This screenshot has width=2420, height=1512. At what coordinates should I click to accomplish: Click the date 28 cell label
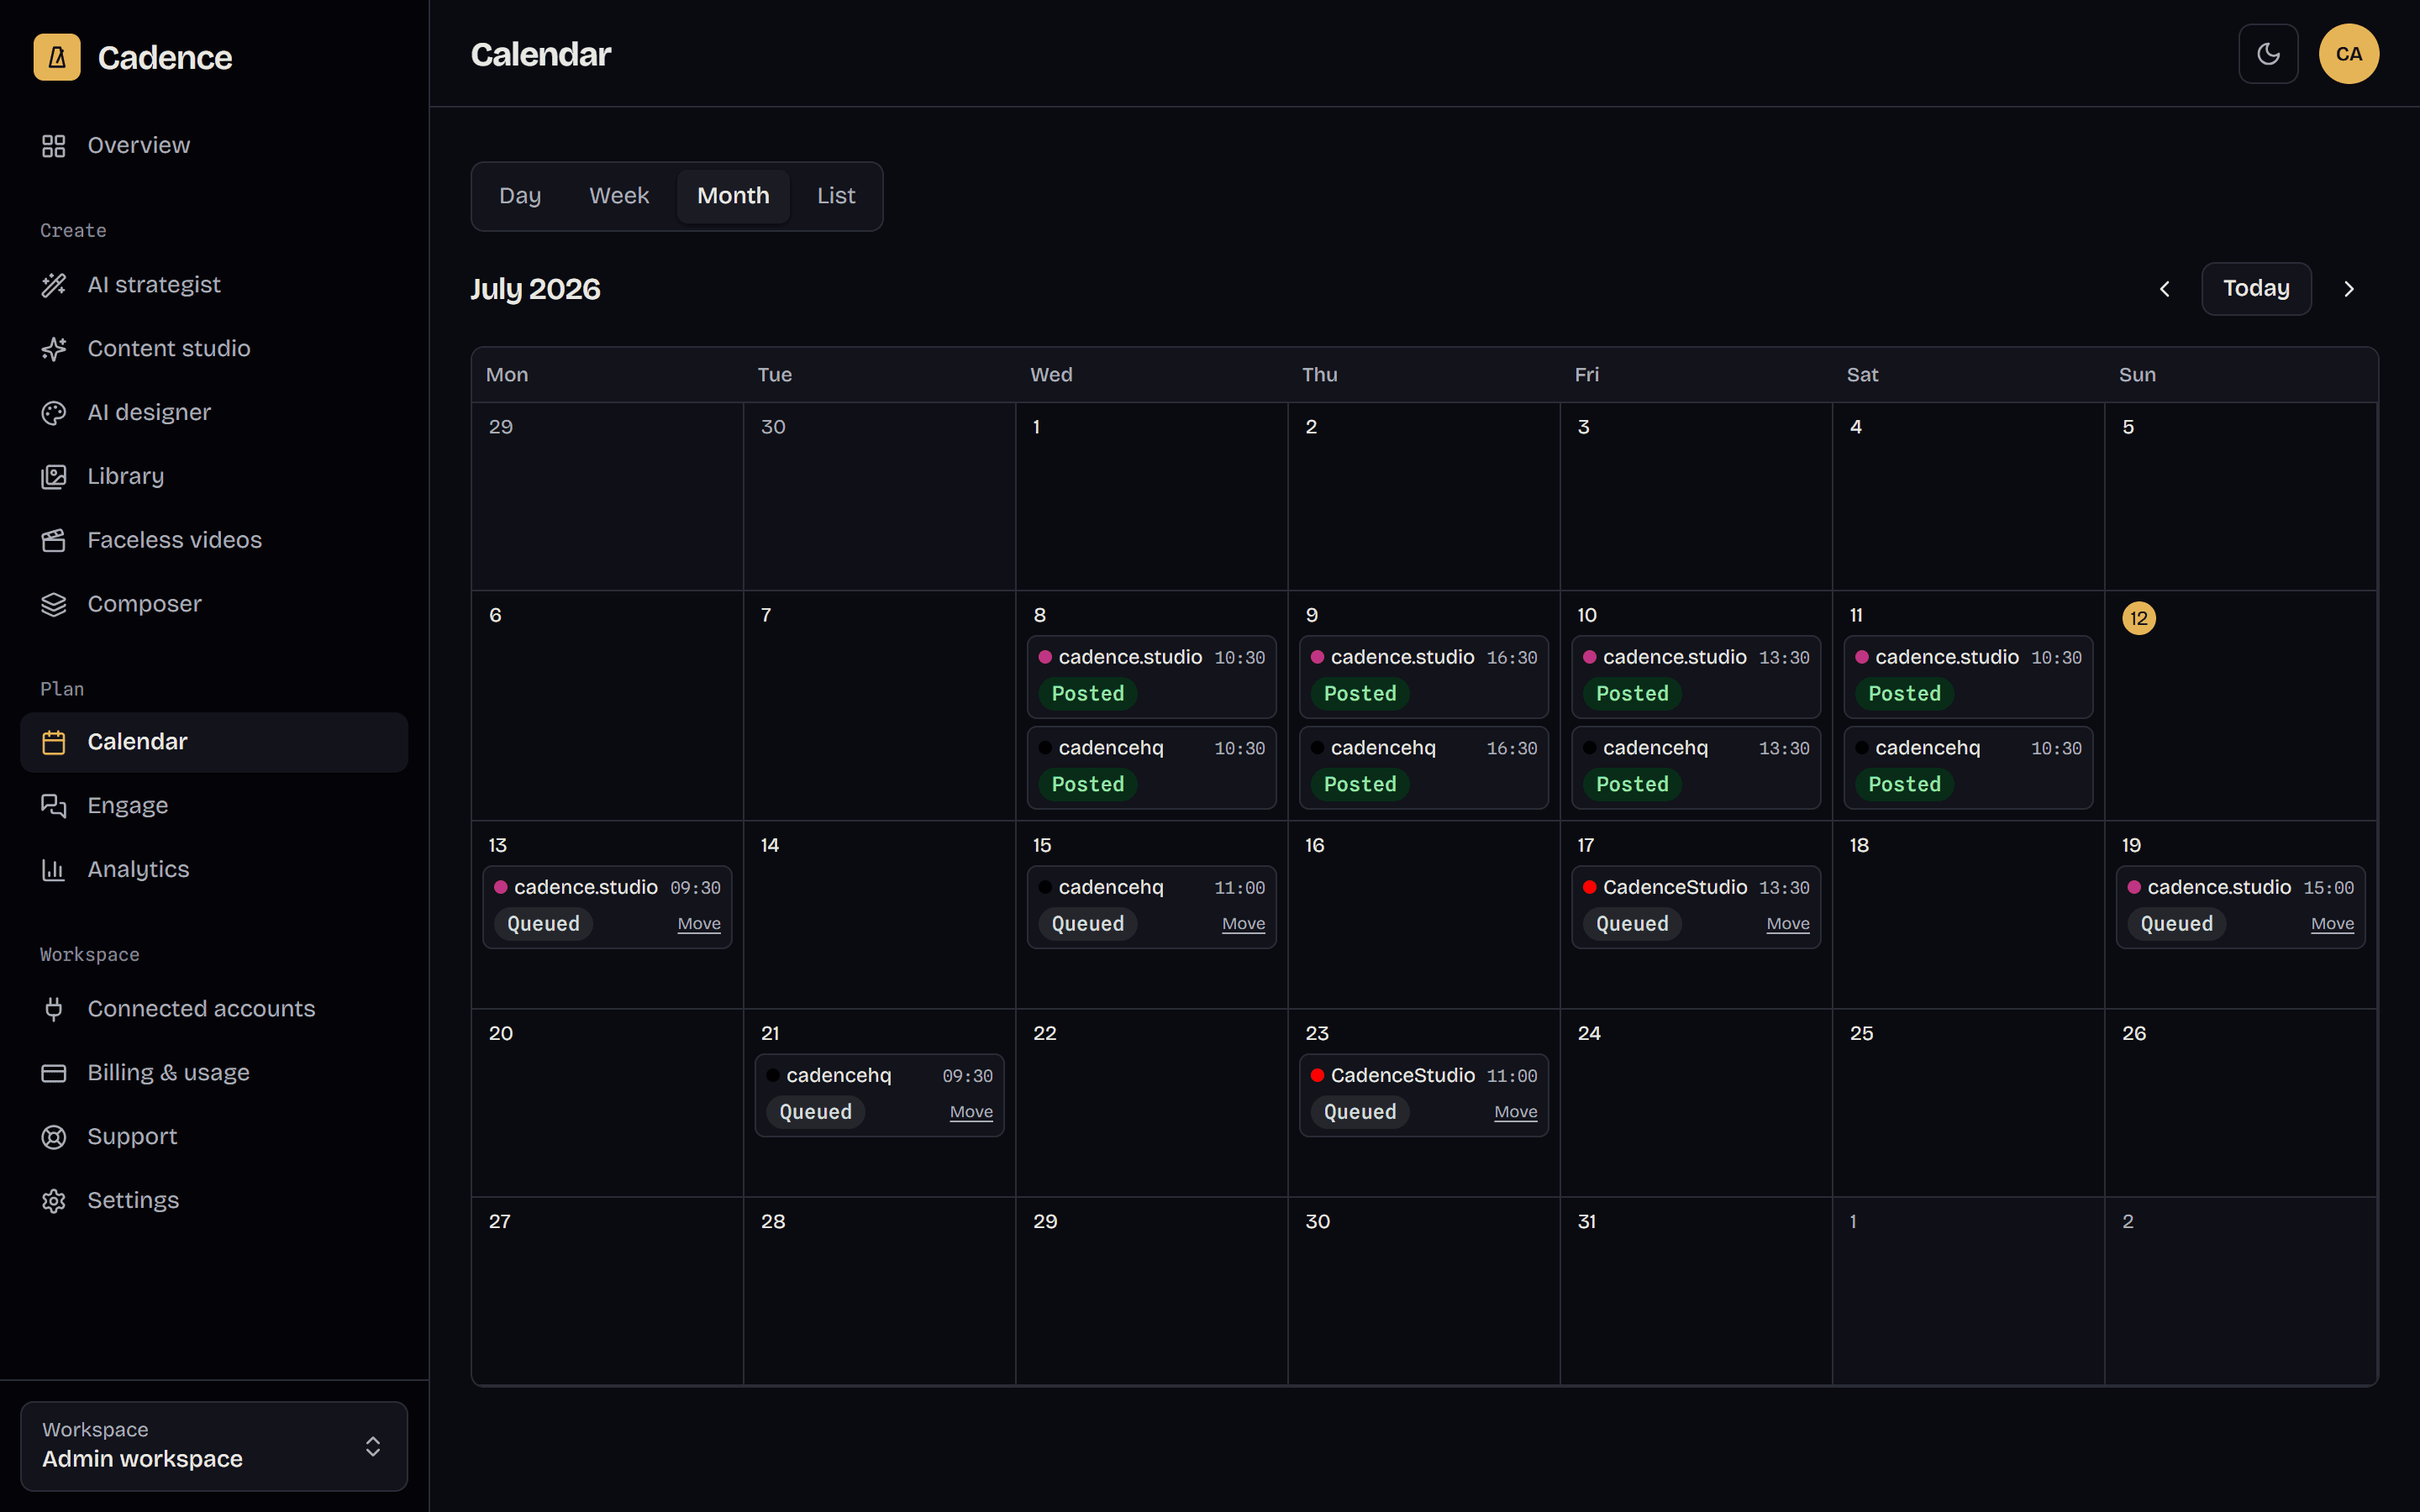point(773,1222)
